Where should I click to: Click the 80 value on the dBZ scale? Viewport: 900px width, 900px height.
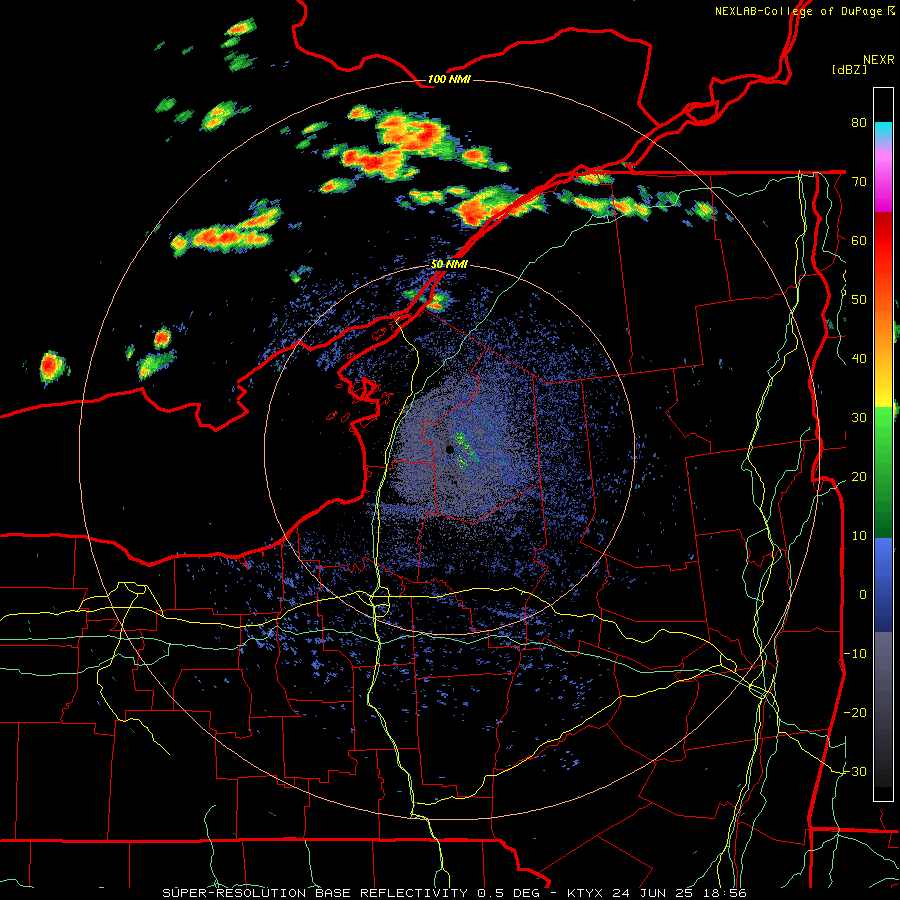(x=859, y=123)
